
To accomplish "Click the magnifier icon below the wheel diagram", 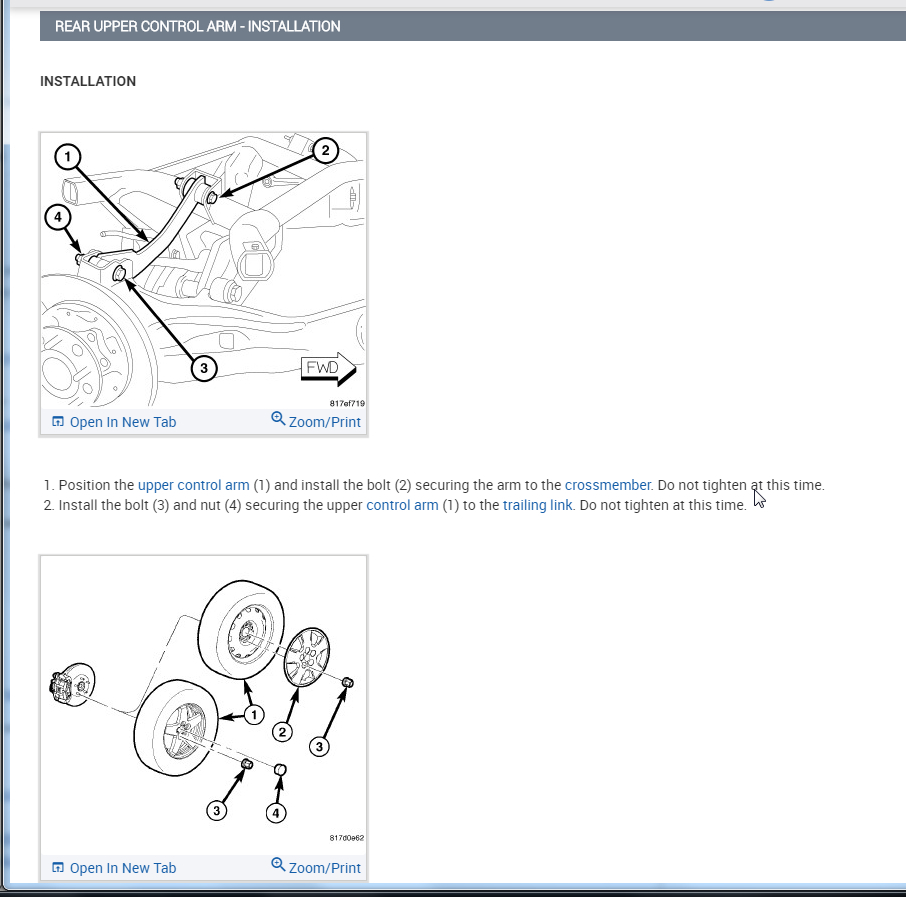I will coord(278,863).
